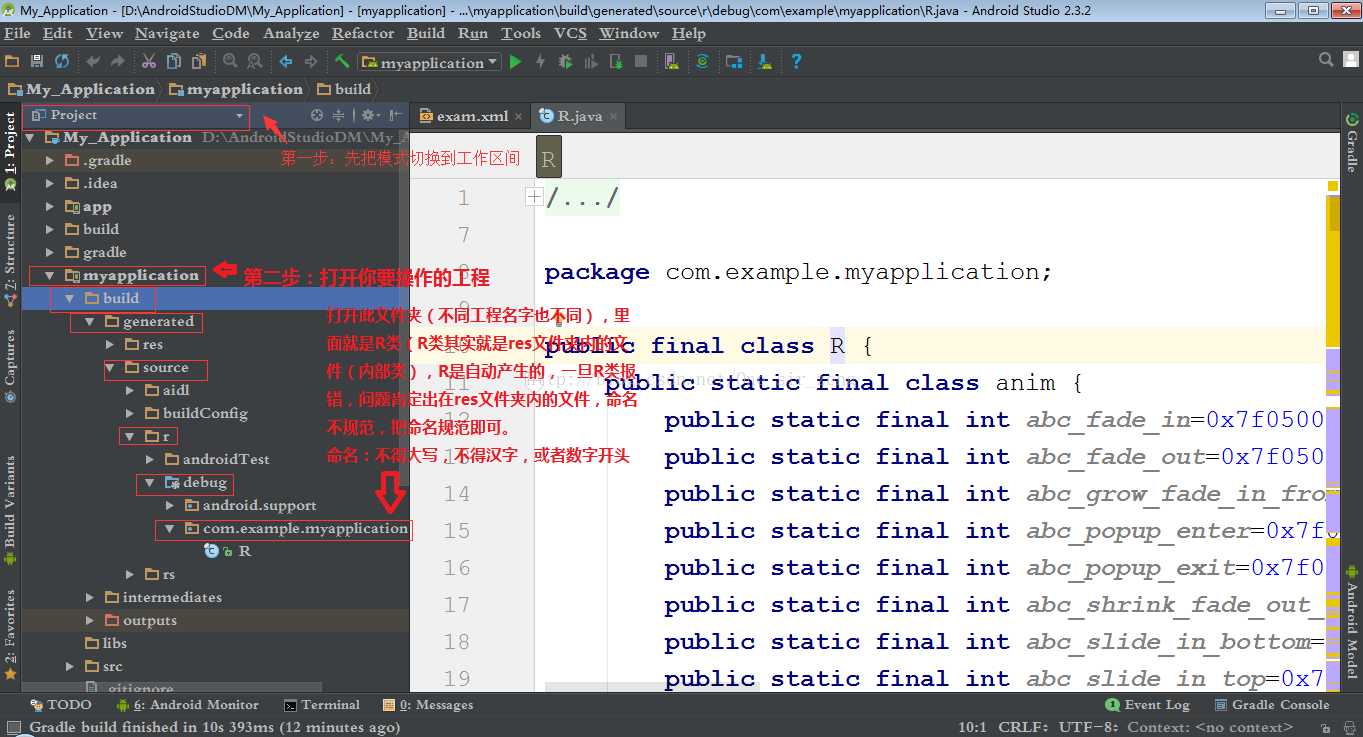Open Help with the question mark icon

pyautogui.click(x=796, y=62)
